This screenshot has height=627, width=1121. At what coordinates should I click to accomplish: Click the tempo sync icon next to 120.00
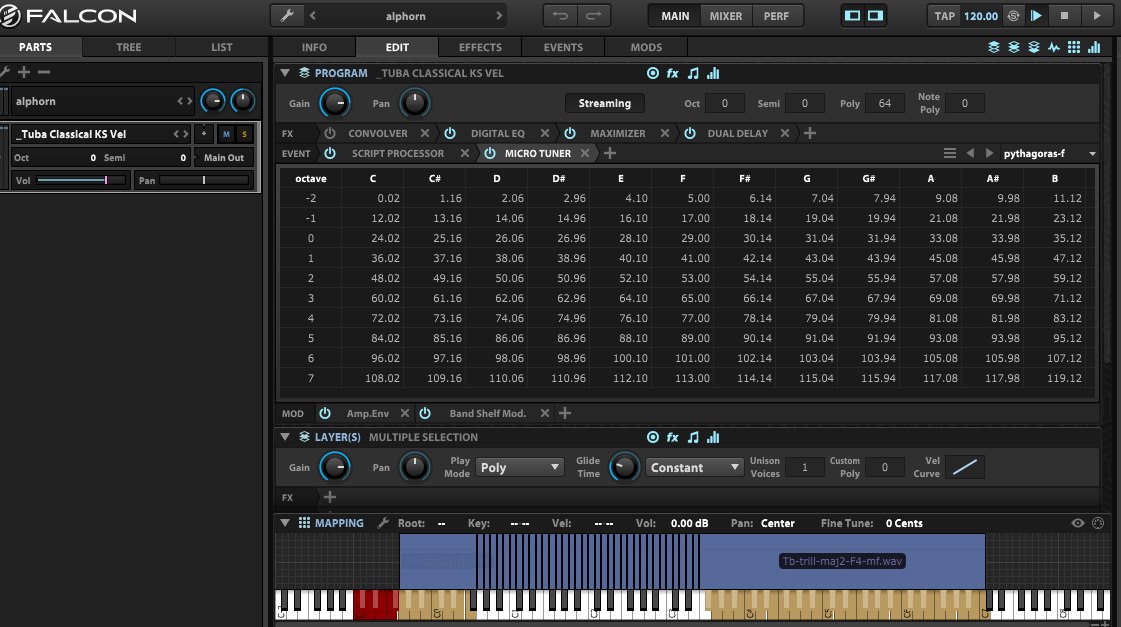1013,16
